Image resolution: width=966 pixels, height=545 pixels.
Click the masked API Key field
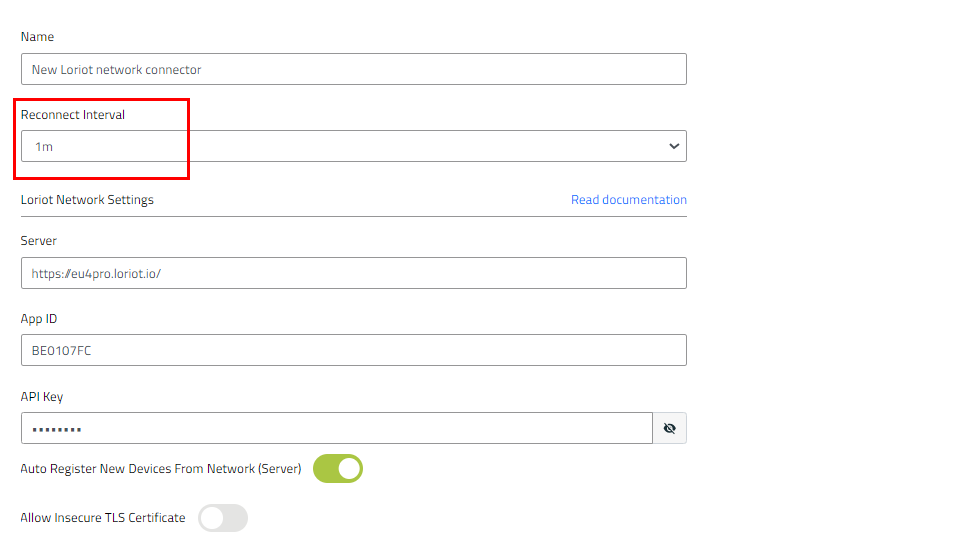click(336, 428)
